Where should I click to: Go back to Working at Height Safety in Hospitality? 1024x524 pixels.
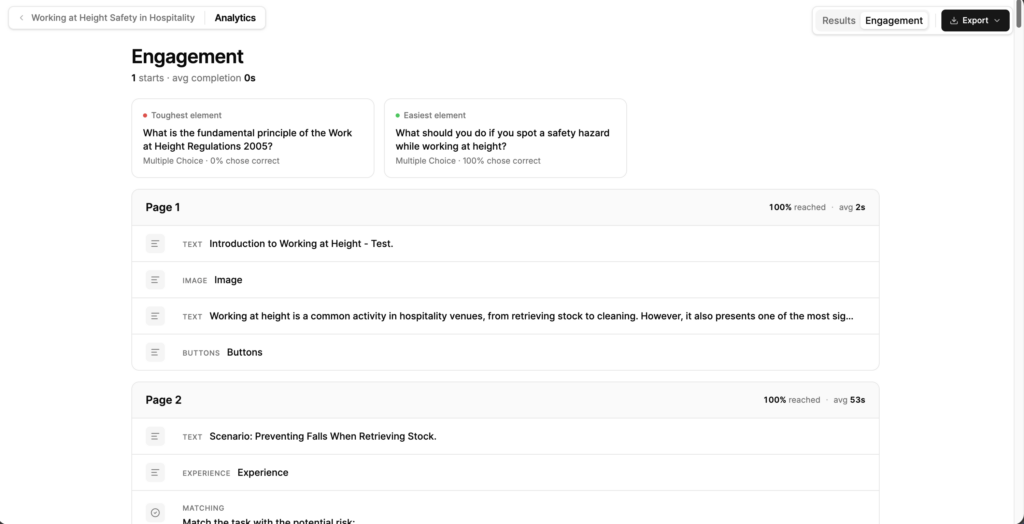pyautogui.click(x=113, y=18)
